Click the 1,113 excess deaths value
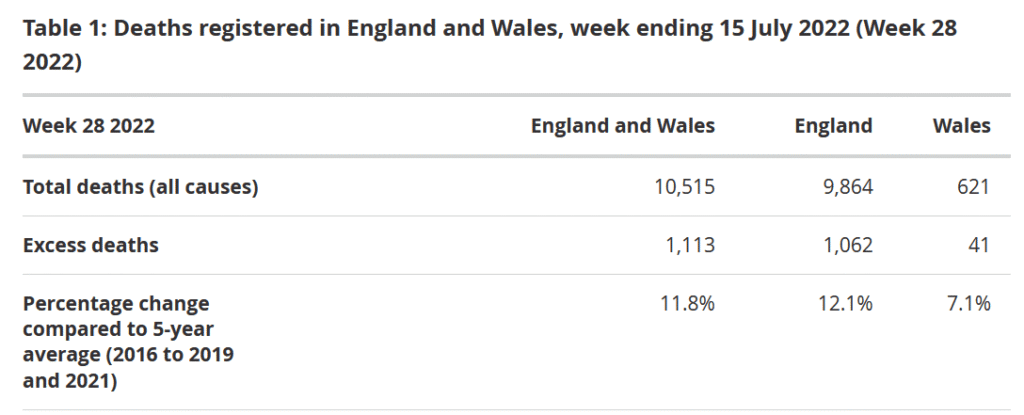 [690, 245]
